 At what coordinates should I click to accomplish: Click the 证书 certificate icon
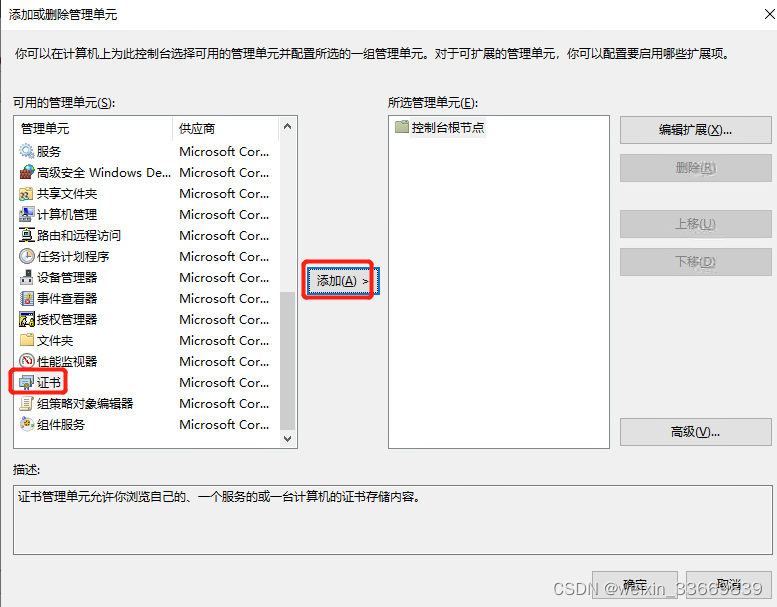(x=26, y=383)
